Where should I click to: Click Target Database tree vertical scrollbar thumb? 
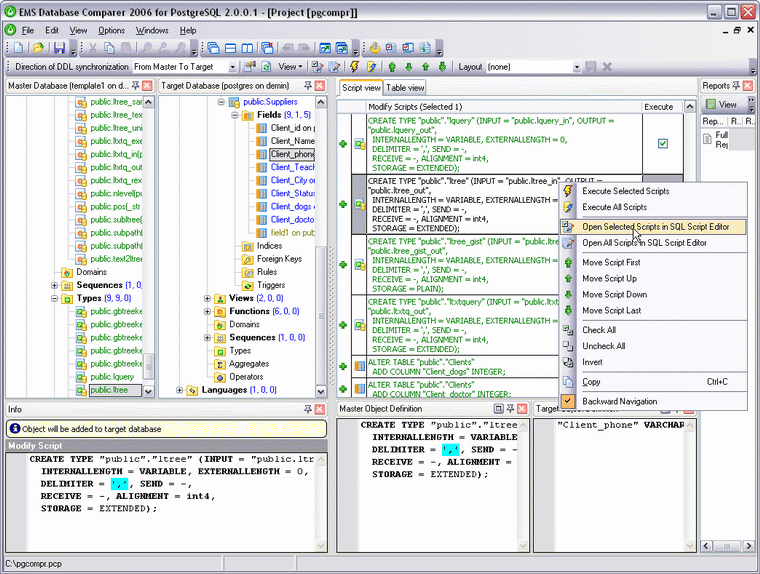click(320, 315)
